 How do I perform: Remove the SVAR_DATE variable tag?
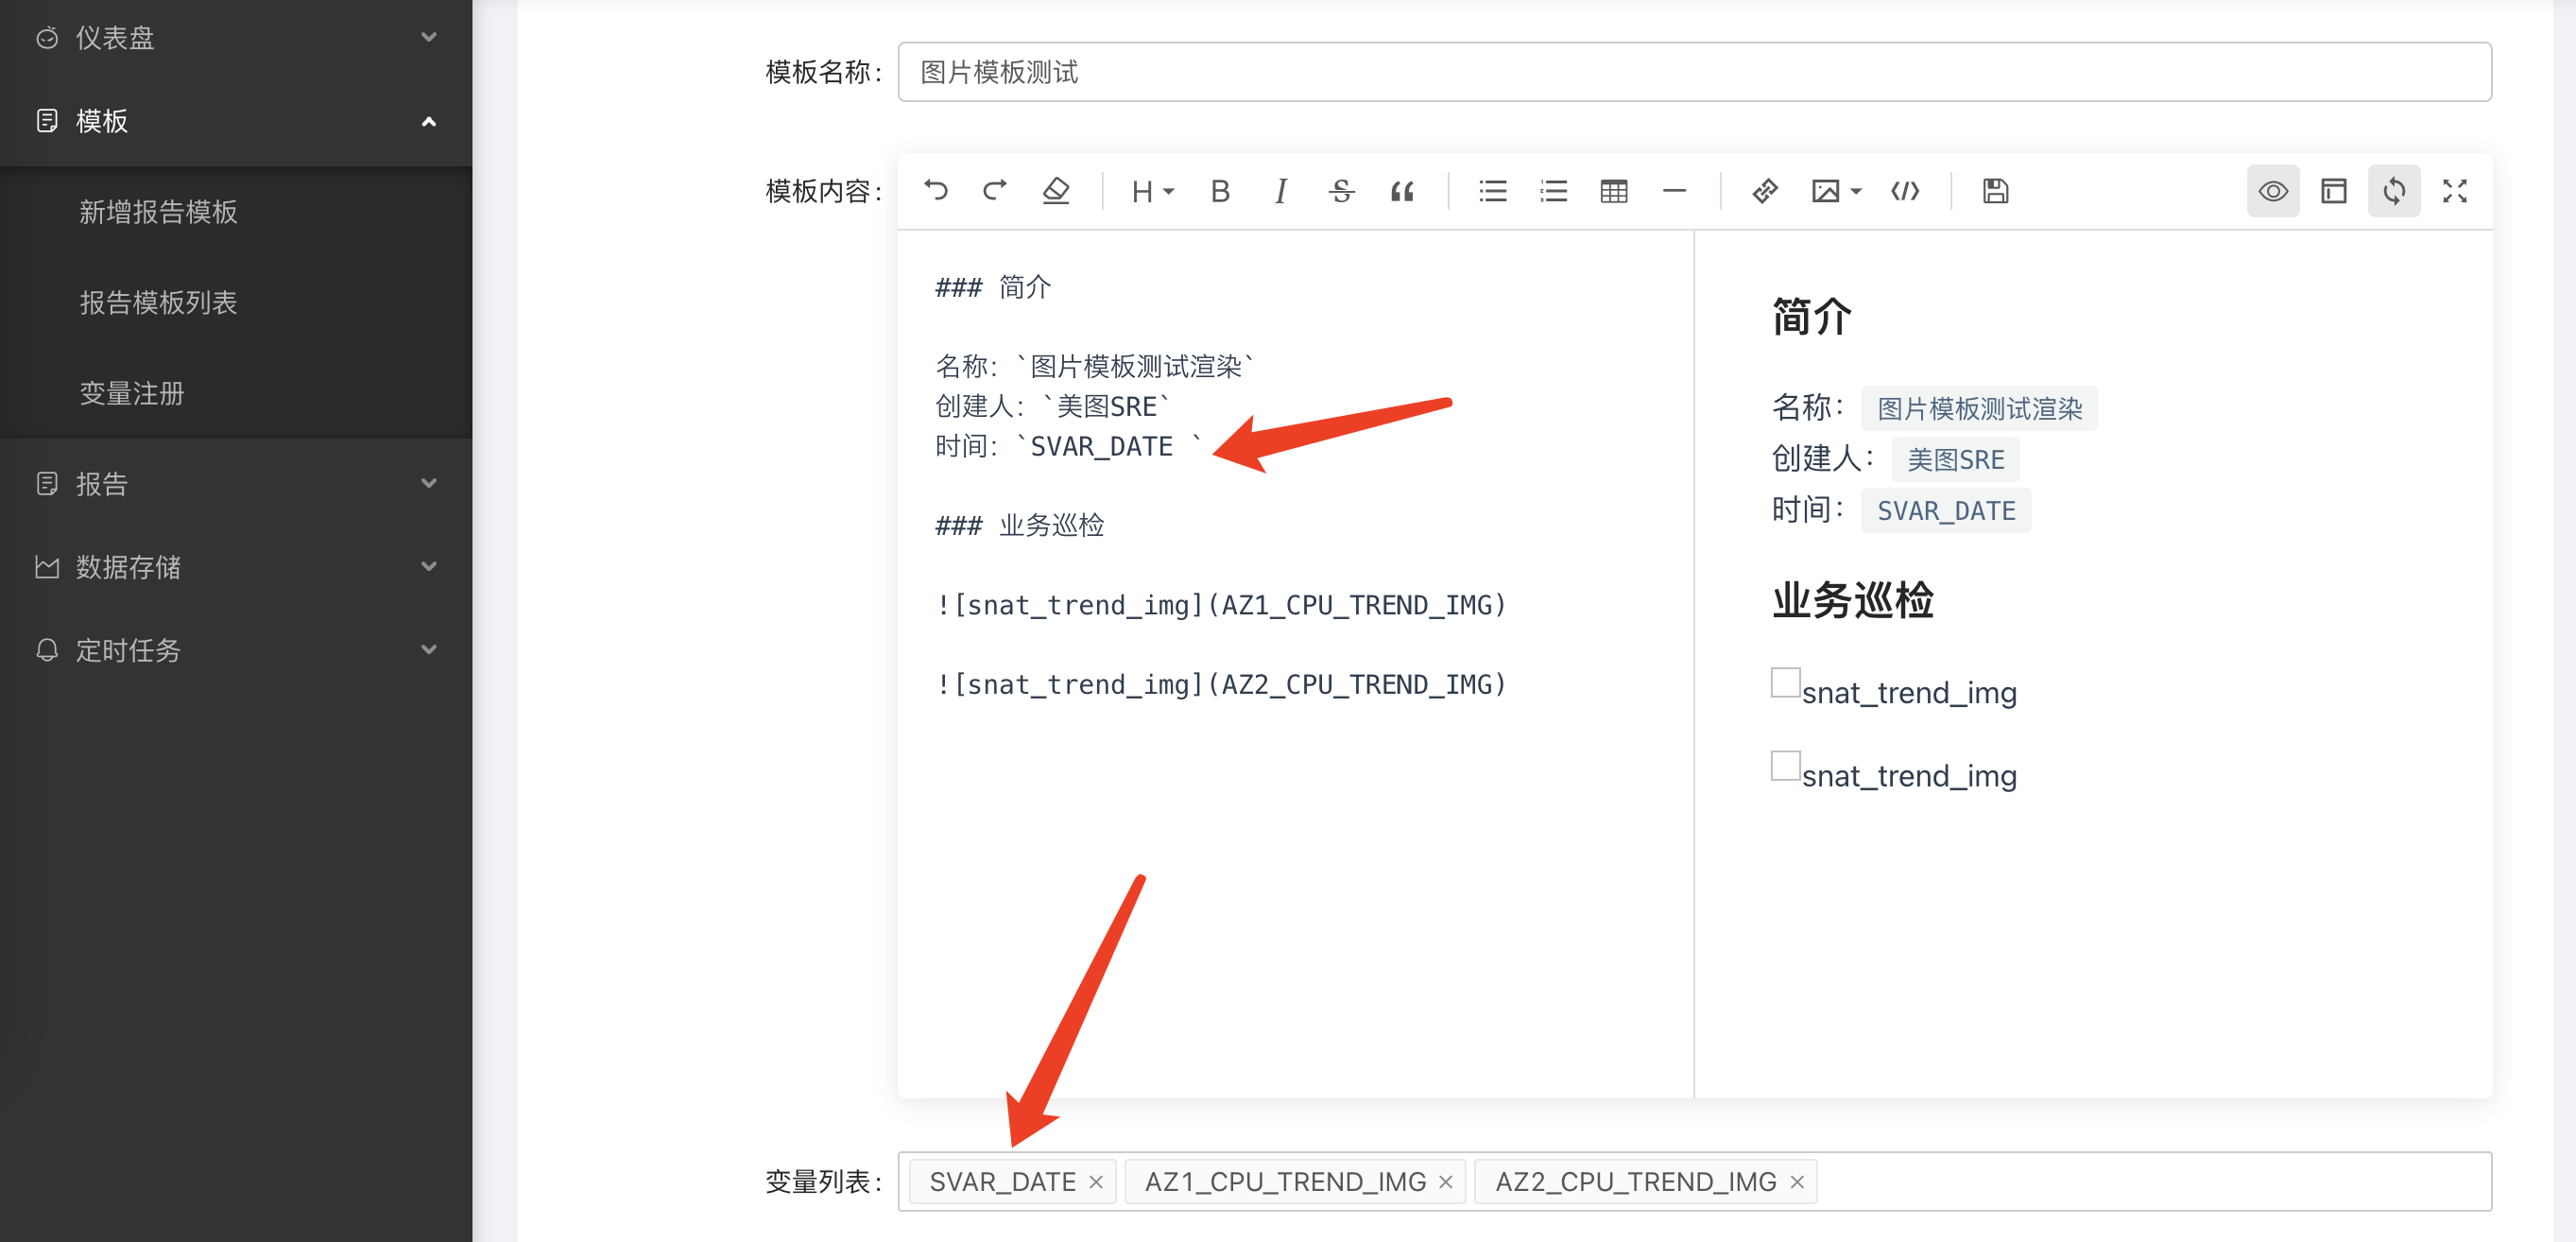(x=1096, y=1181)
